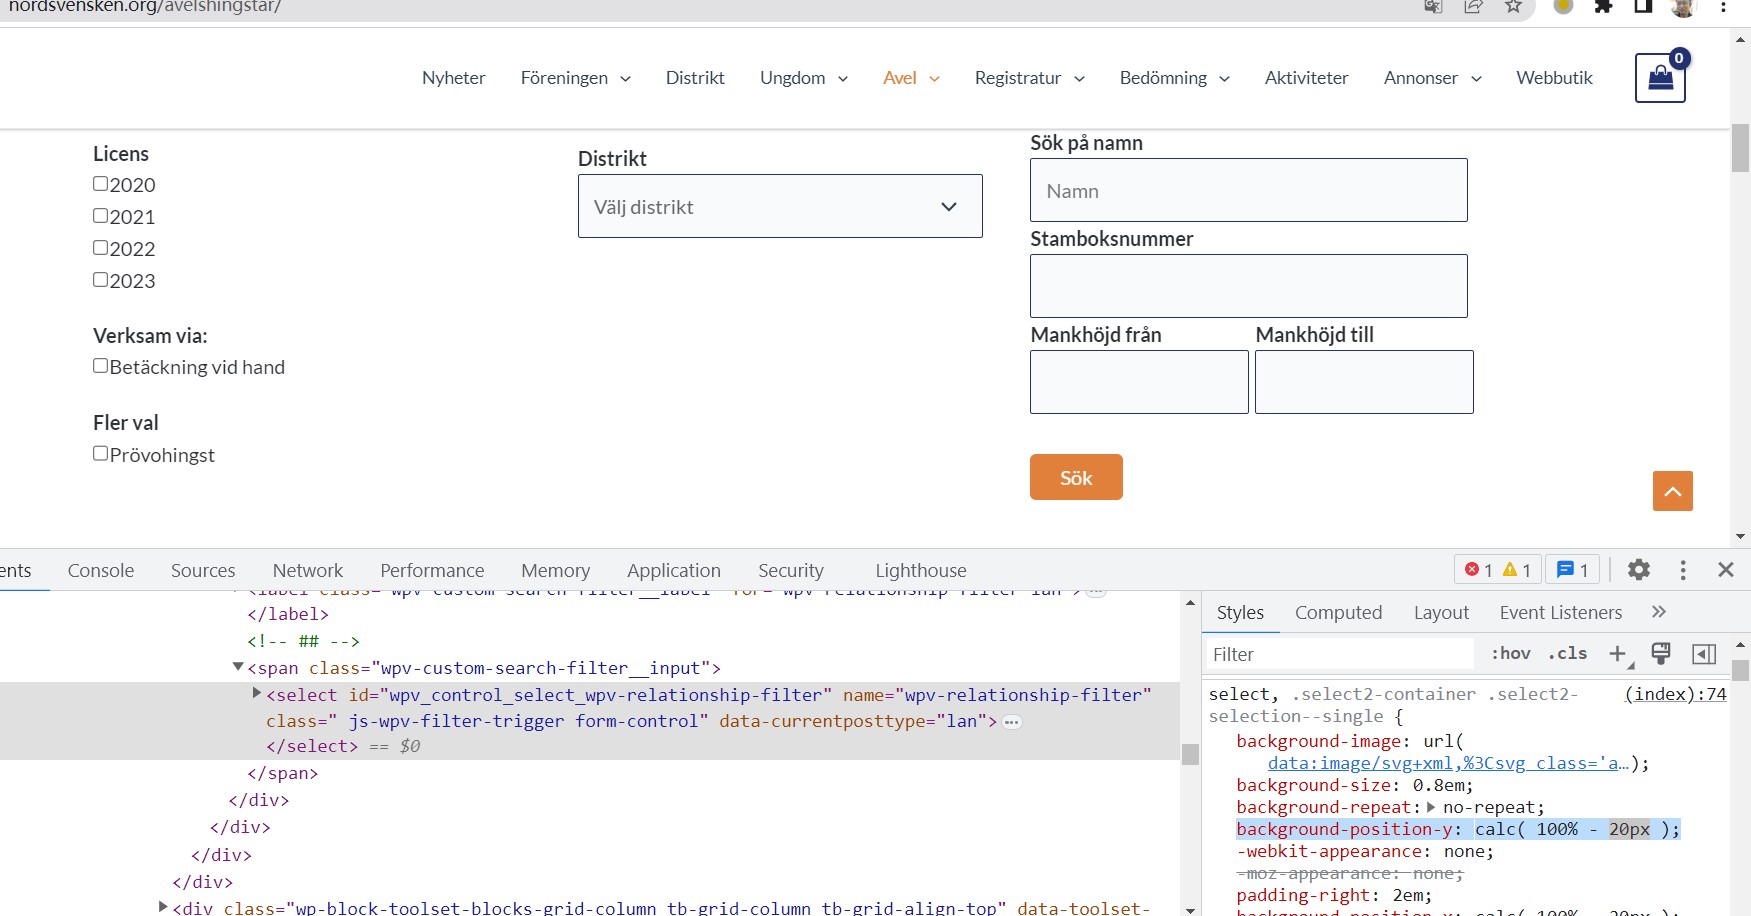This screenshot has height=916, width=1751.
Task: Switch to the Computed styles tab
Action: [1339, 612]
